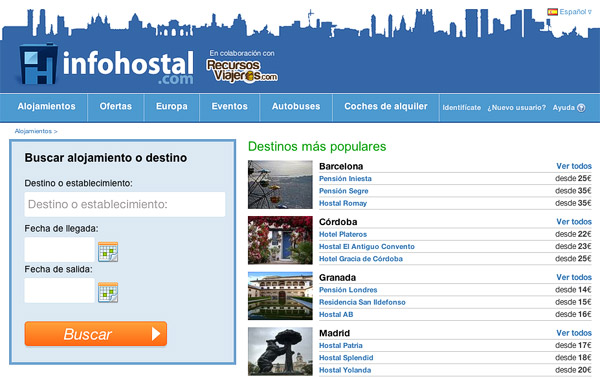Screen dimensions: 600x379
Task: Click the 'desde 22€' price for Hotel Plateros
Action: (573, 234)
